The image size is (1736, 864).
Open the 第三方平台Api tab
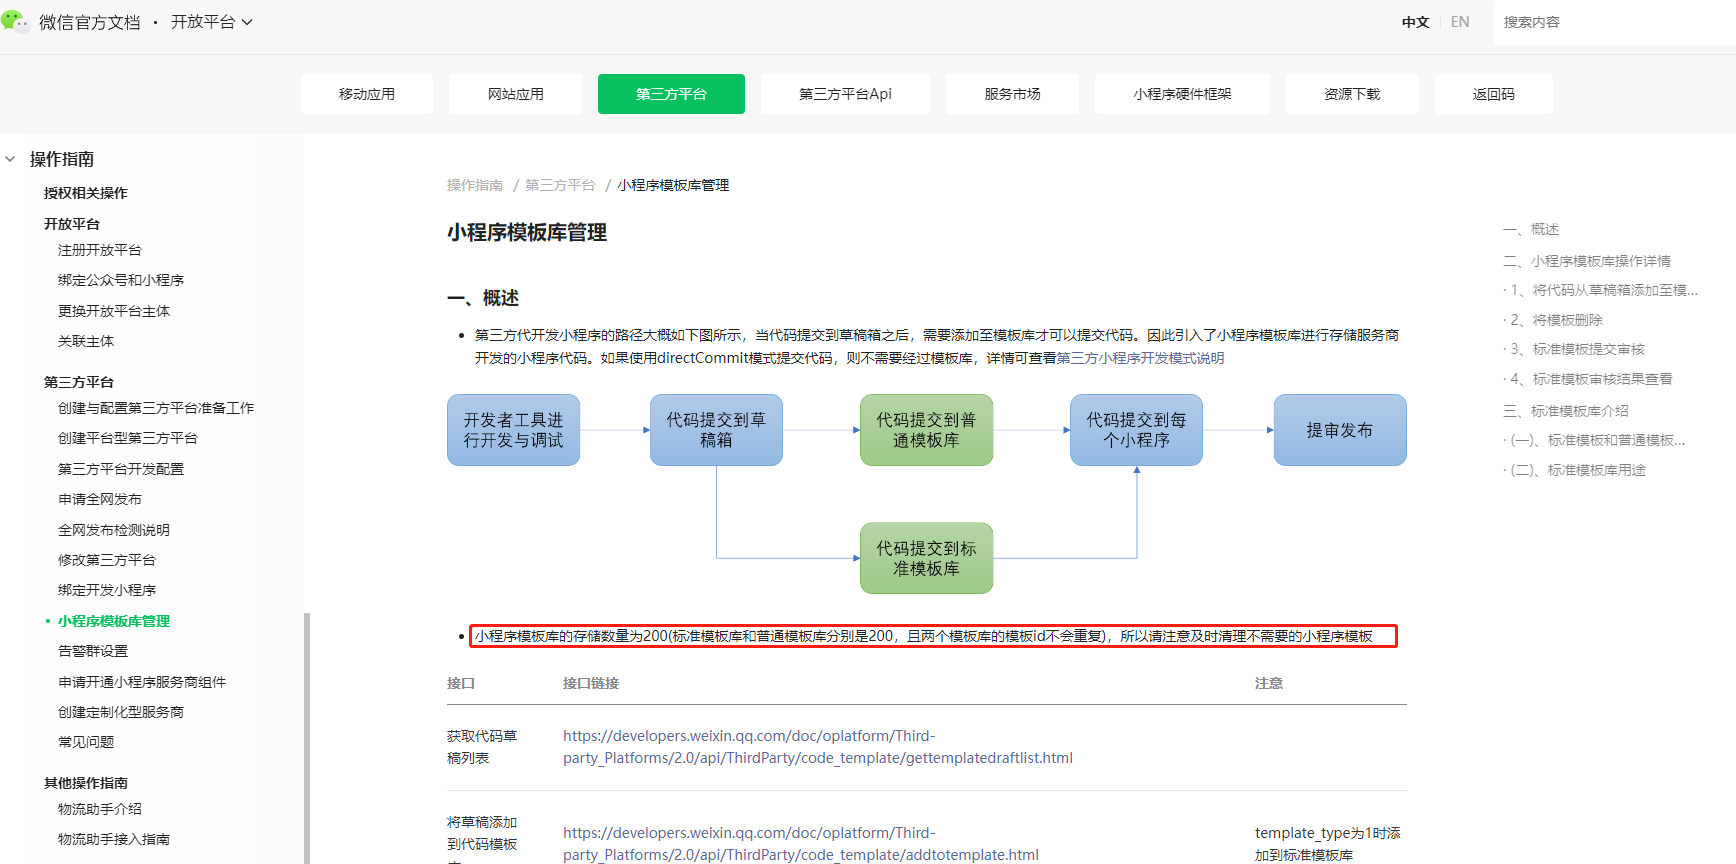[x=845, y=94]
